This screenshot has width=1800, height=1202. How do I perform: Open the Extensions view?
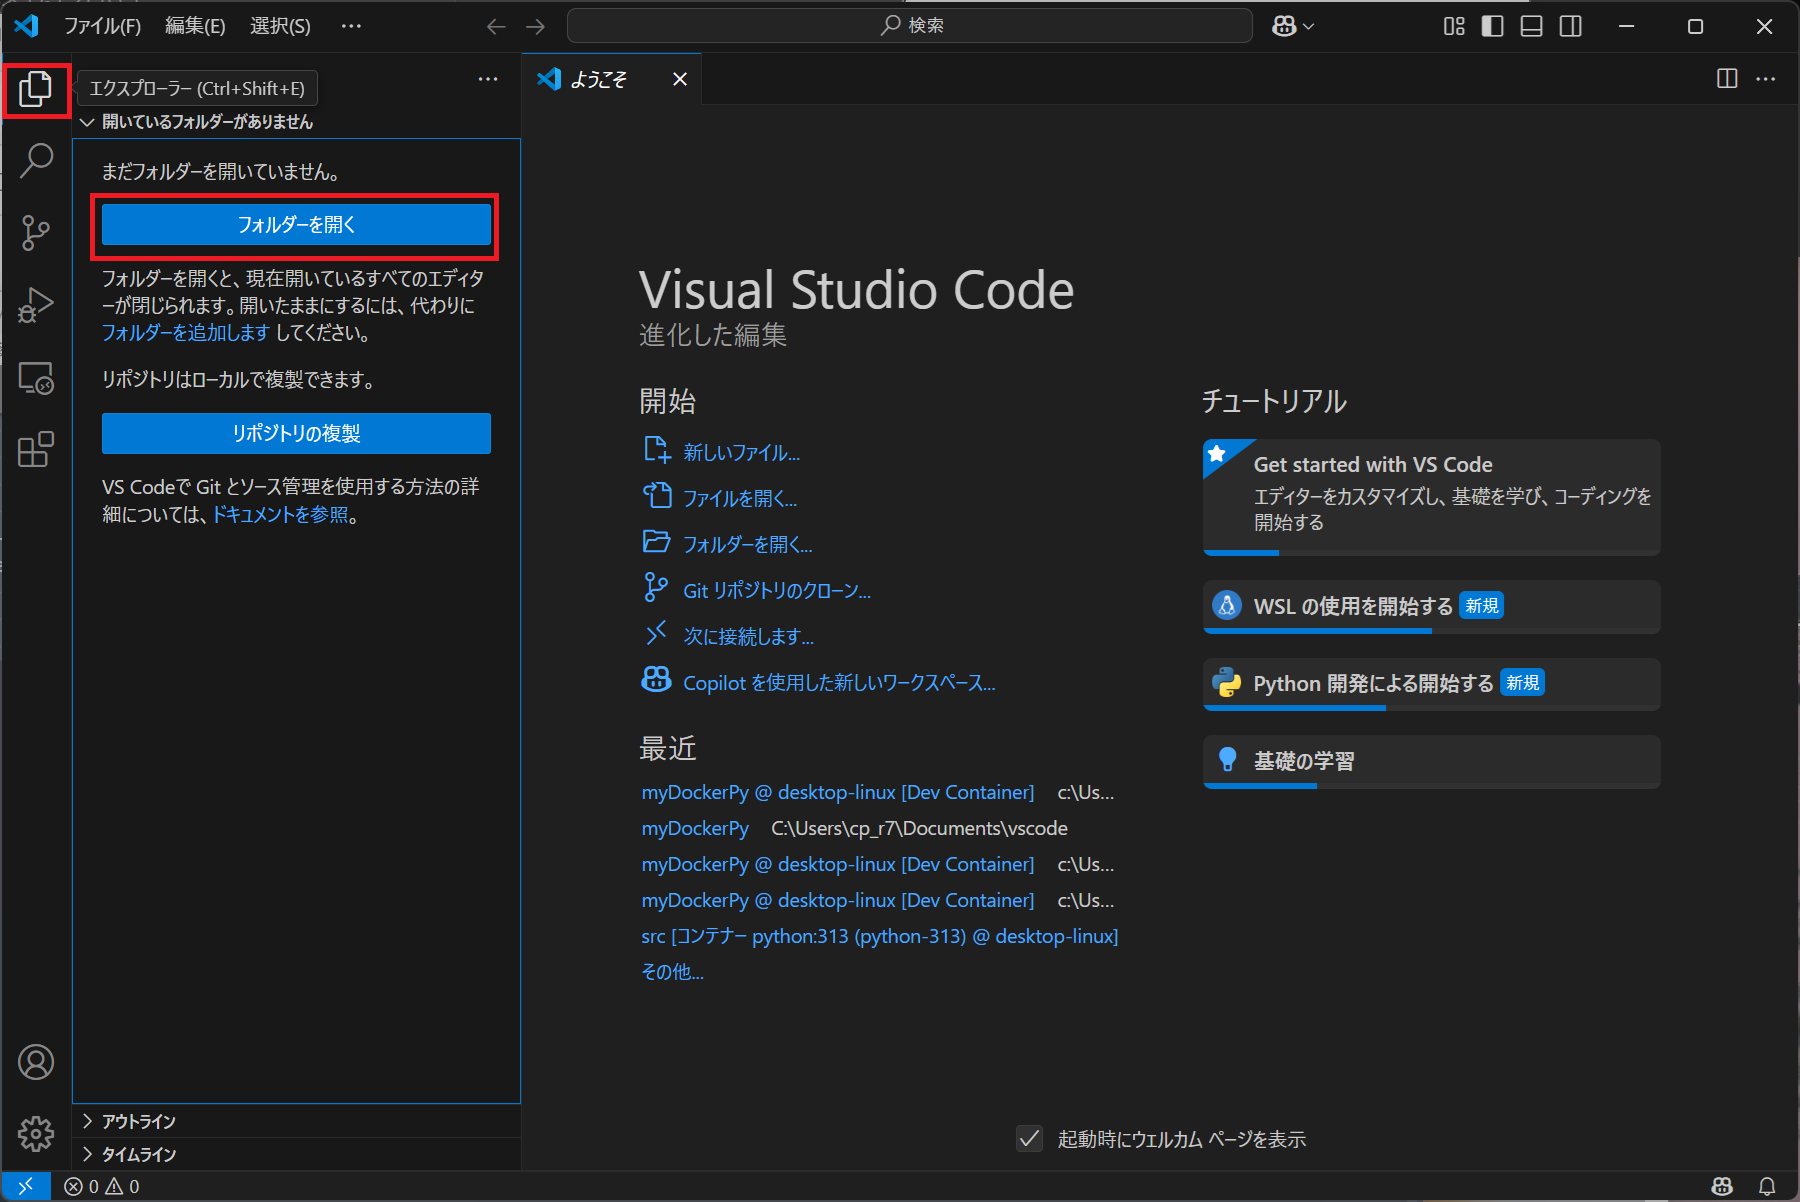(36, 450)
